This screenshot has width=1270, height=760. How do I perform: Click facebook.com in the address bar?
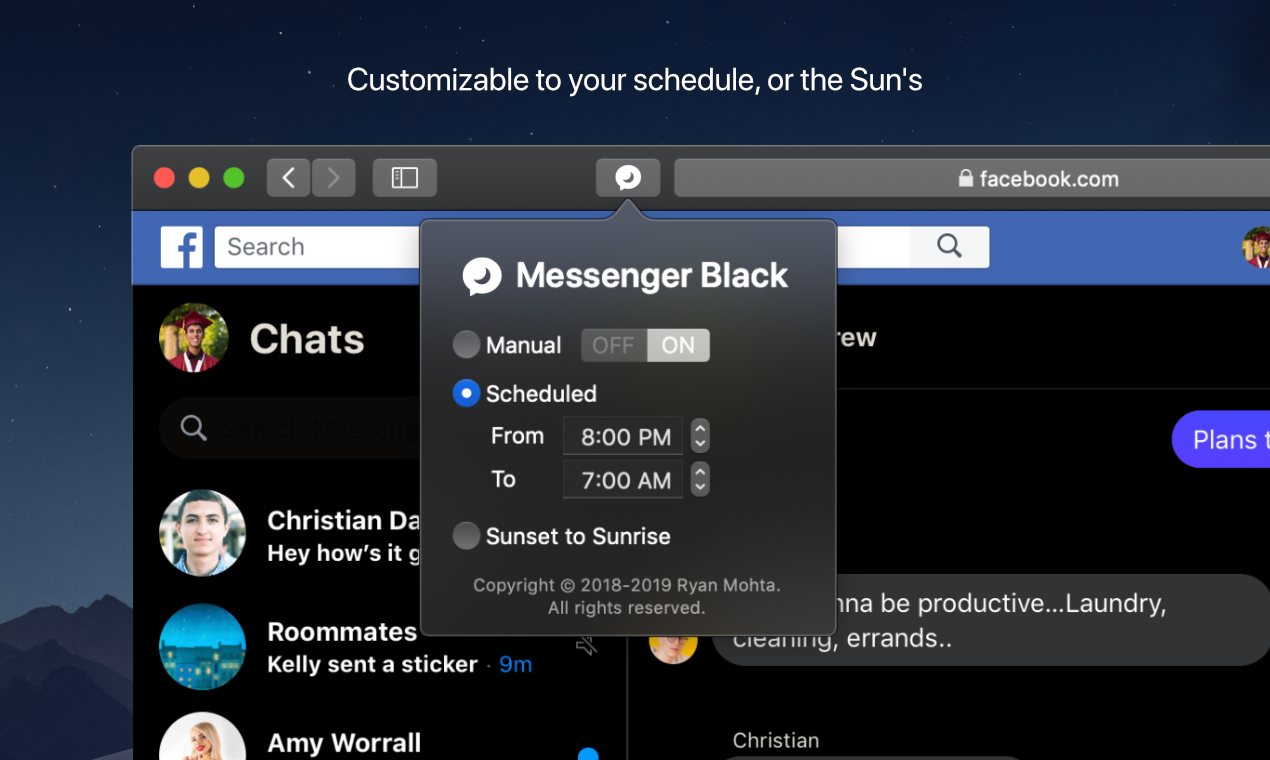coord(1048,179)
